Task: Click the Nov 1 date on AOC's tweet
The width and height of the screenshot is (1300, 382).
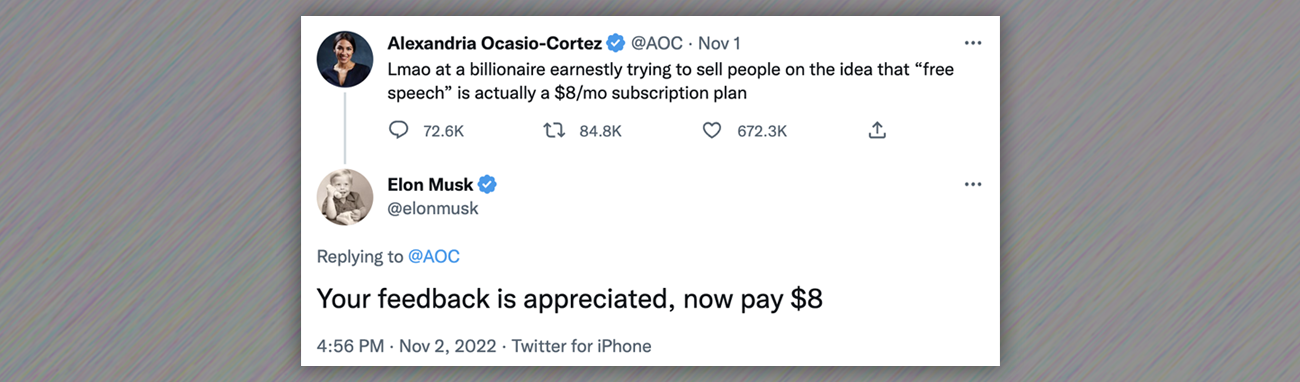Action: tap(719, 43)
